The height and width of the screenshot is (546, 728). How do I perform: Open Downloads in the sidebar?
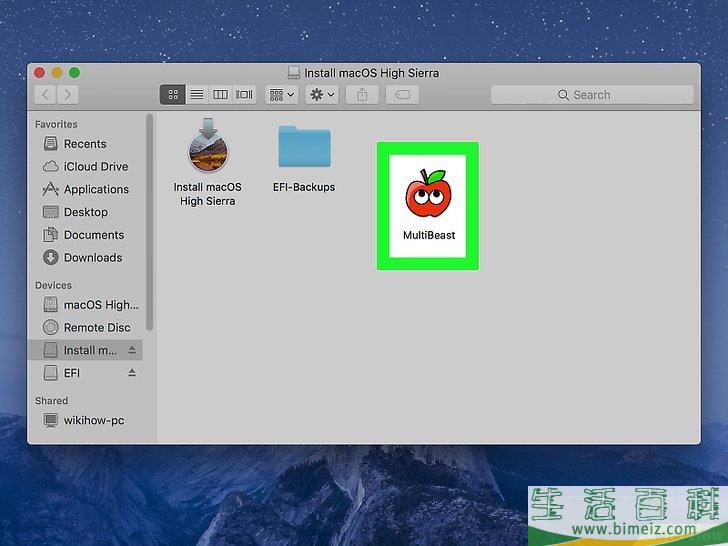[x=83, y=258]
